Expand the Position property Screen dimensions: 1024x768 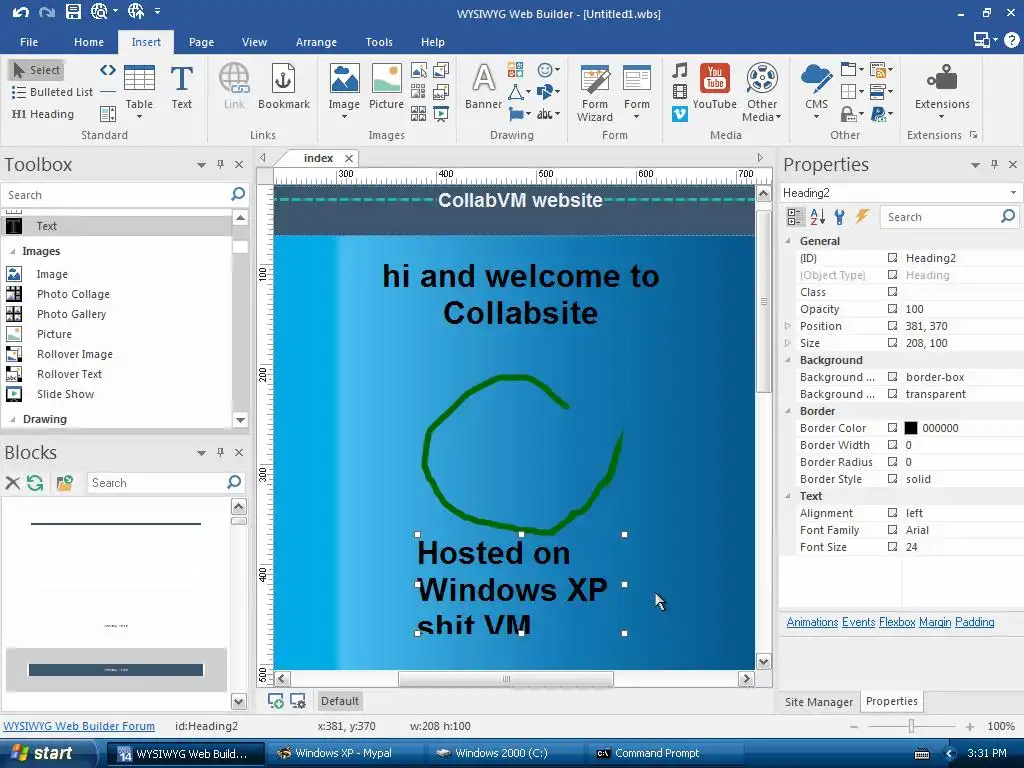pyautogui.click(x=788, y=326)
